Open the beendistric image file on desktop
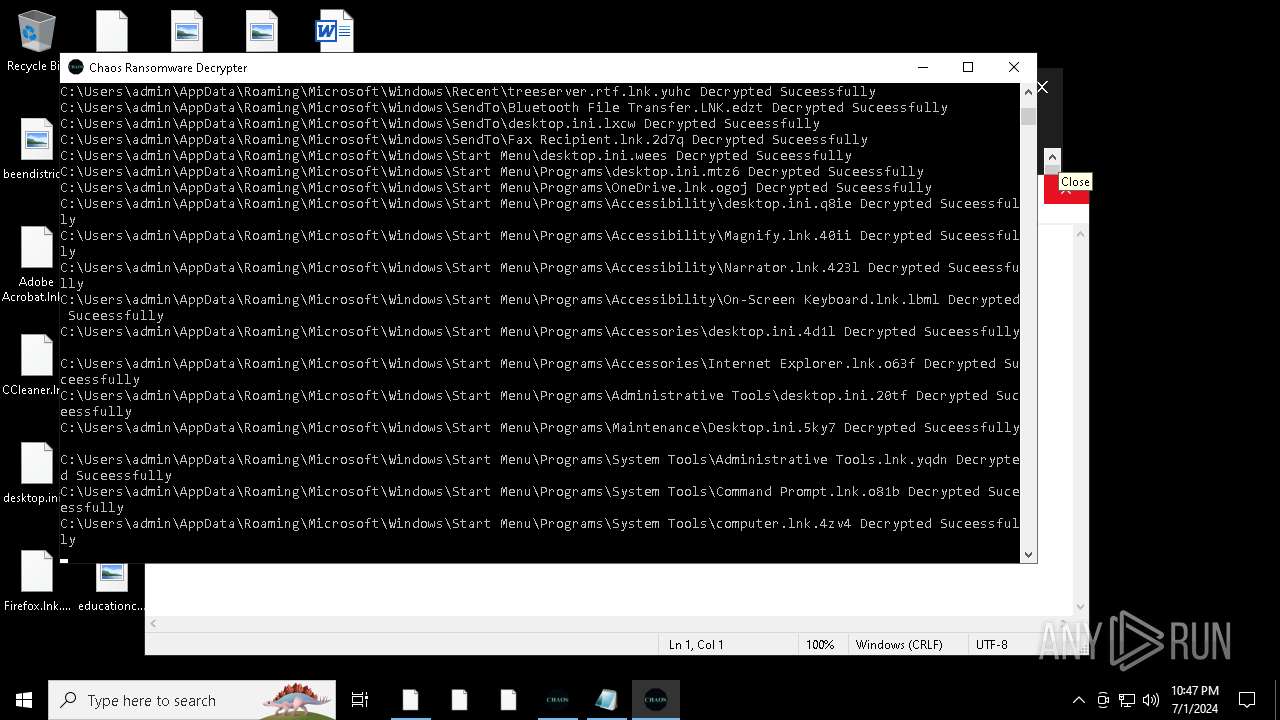 [x=36, y=150]
